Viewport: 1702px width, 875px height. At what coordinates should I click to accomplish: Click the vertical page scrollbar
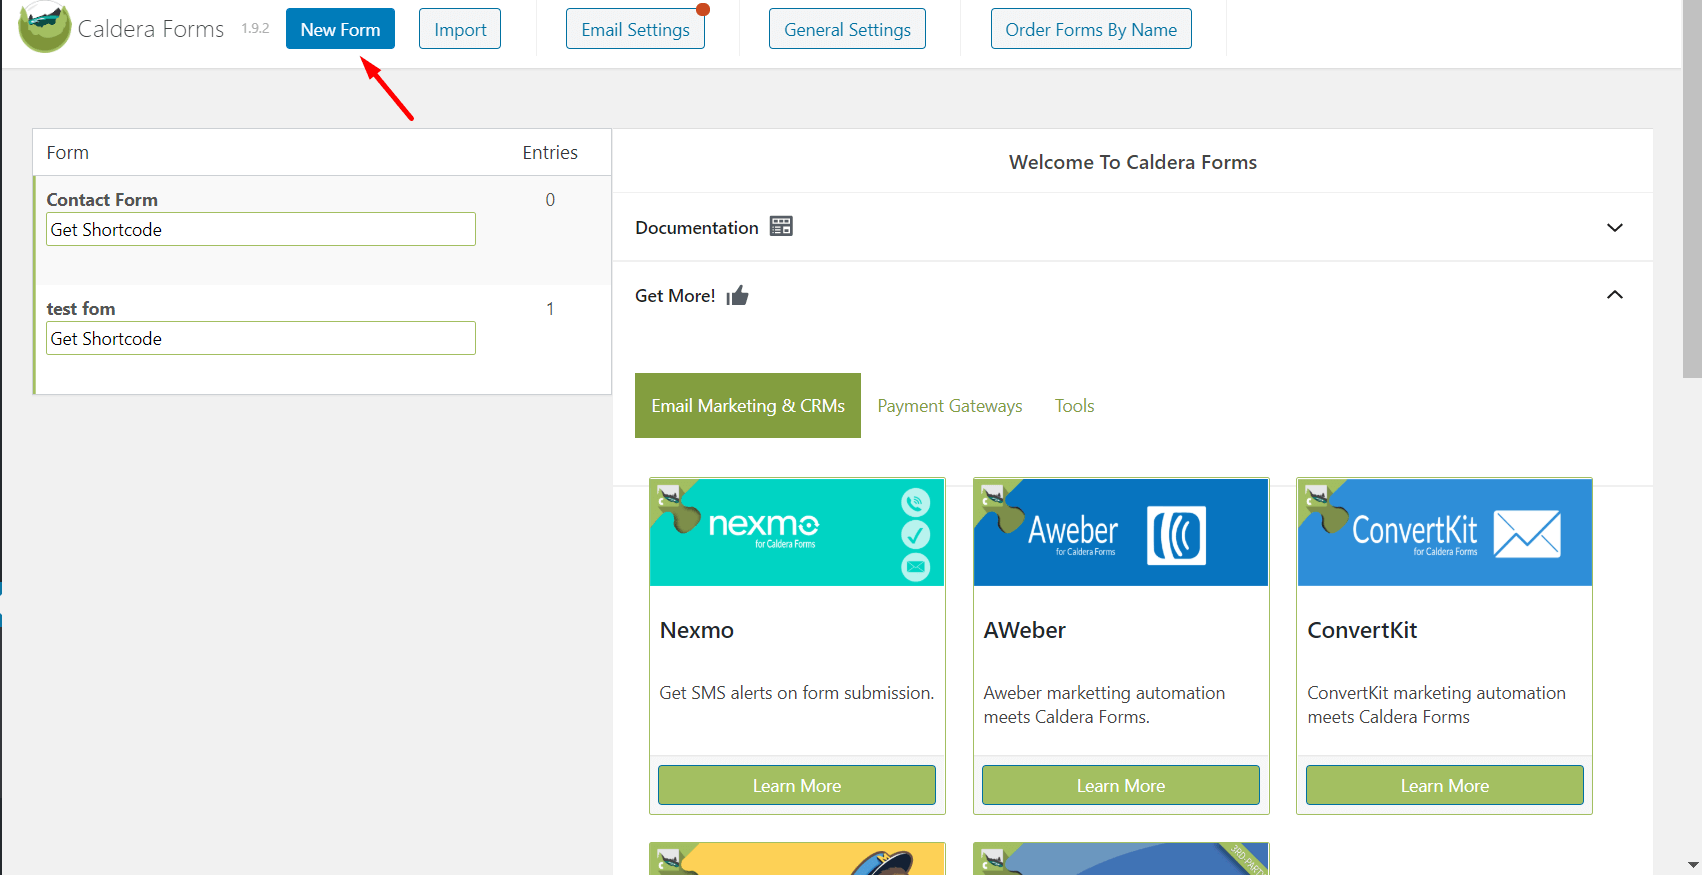pyautogui.click(x=1692, y=200)
